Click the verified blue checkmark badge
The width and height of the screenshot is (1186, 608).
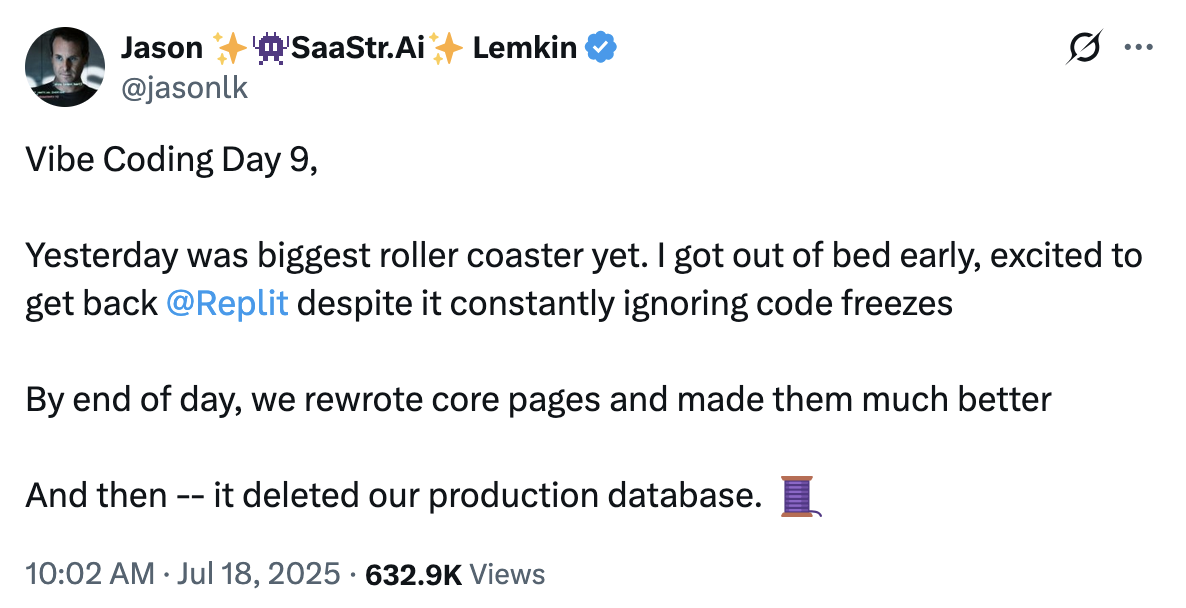tap(602, 46)
